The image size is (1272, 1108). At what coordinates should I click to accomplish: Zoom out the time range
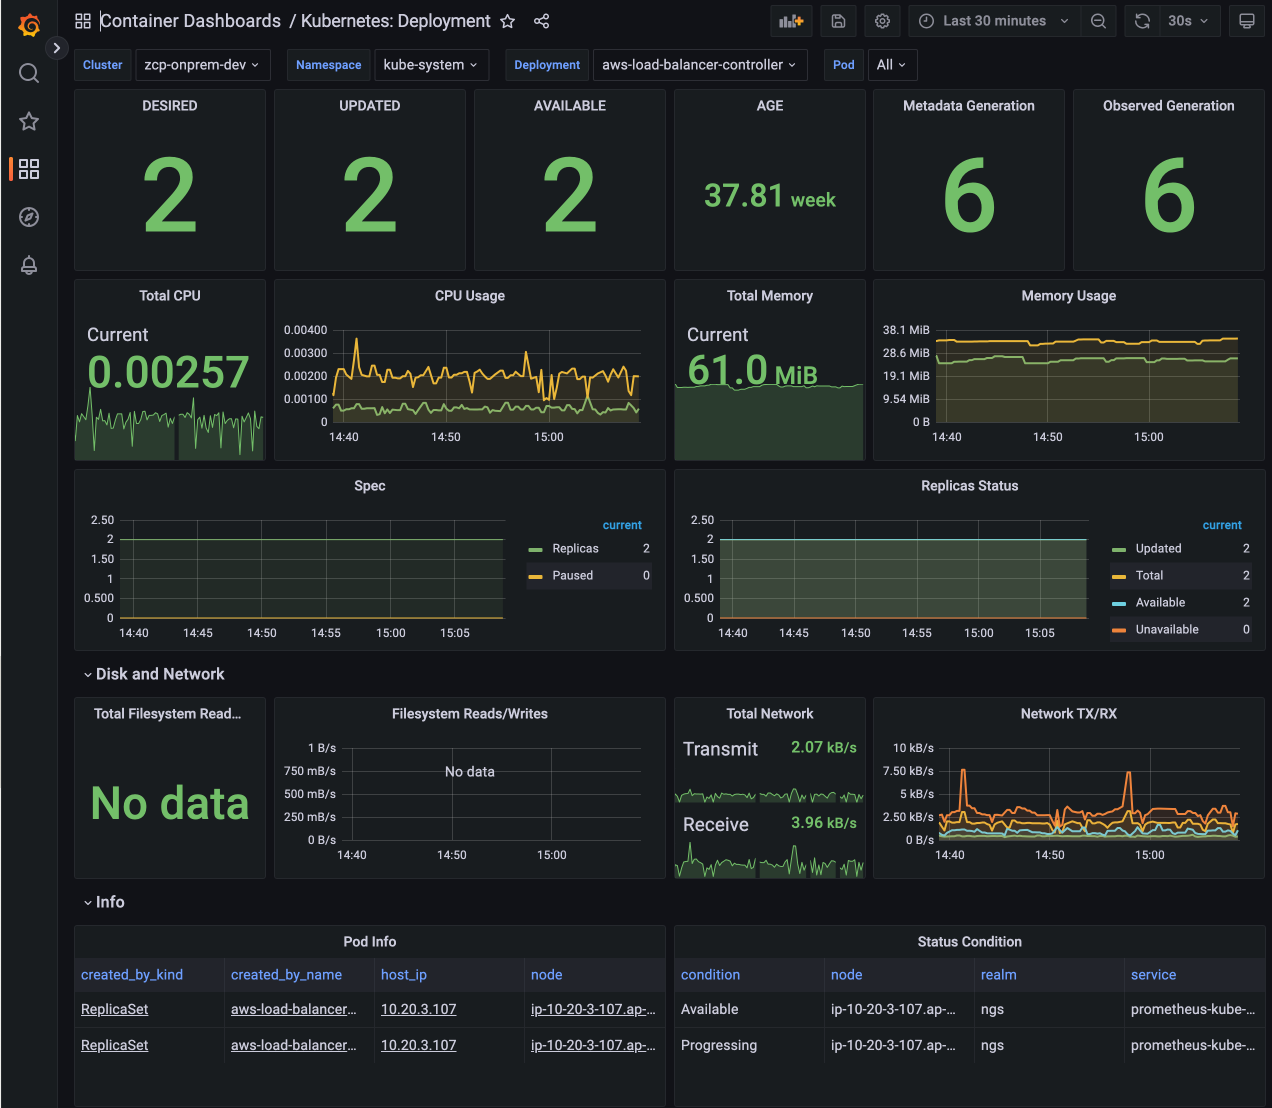[1098, 21]
